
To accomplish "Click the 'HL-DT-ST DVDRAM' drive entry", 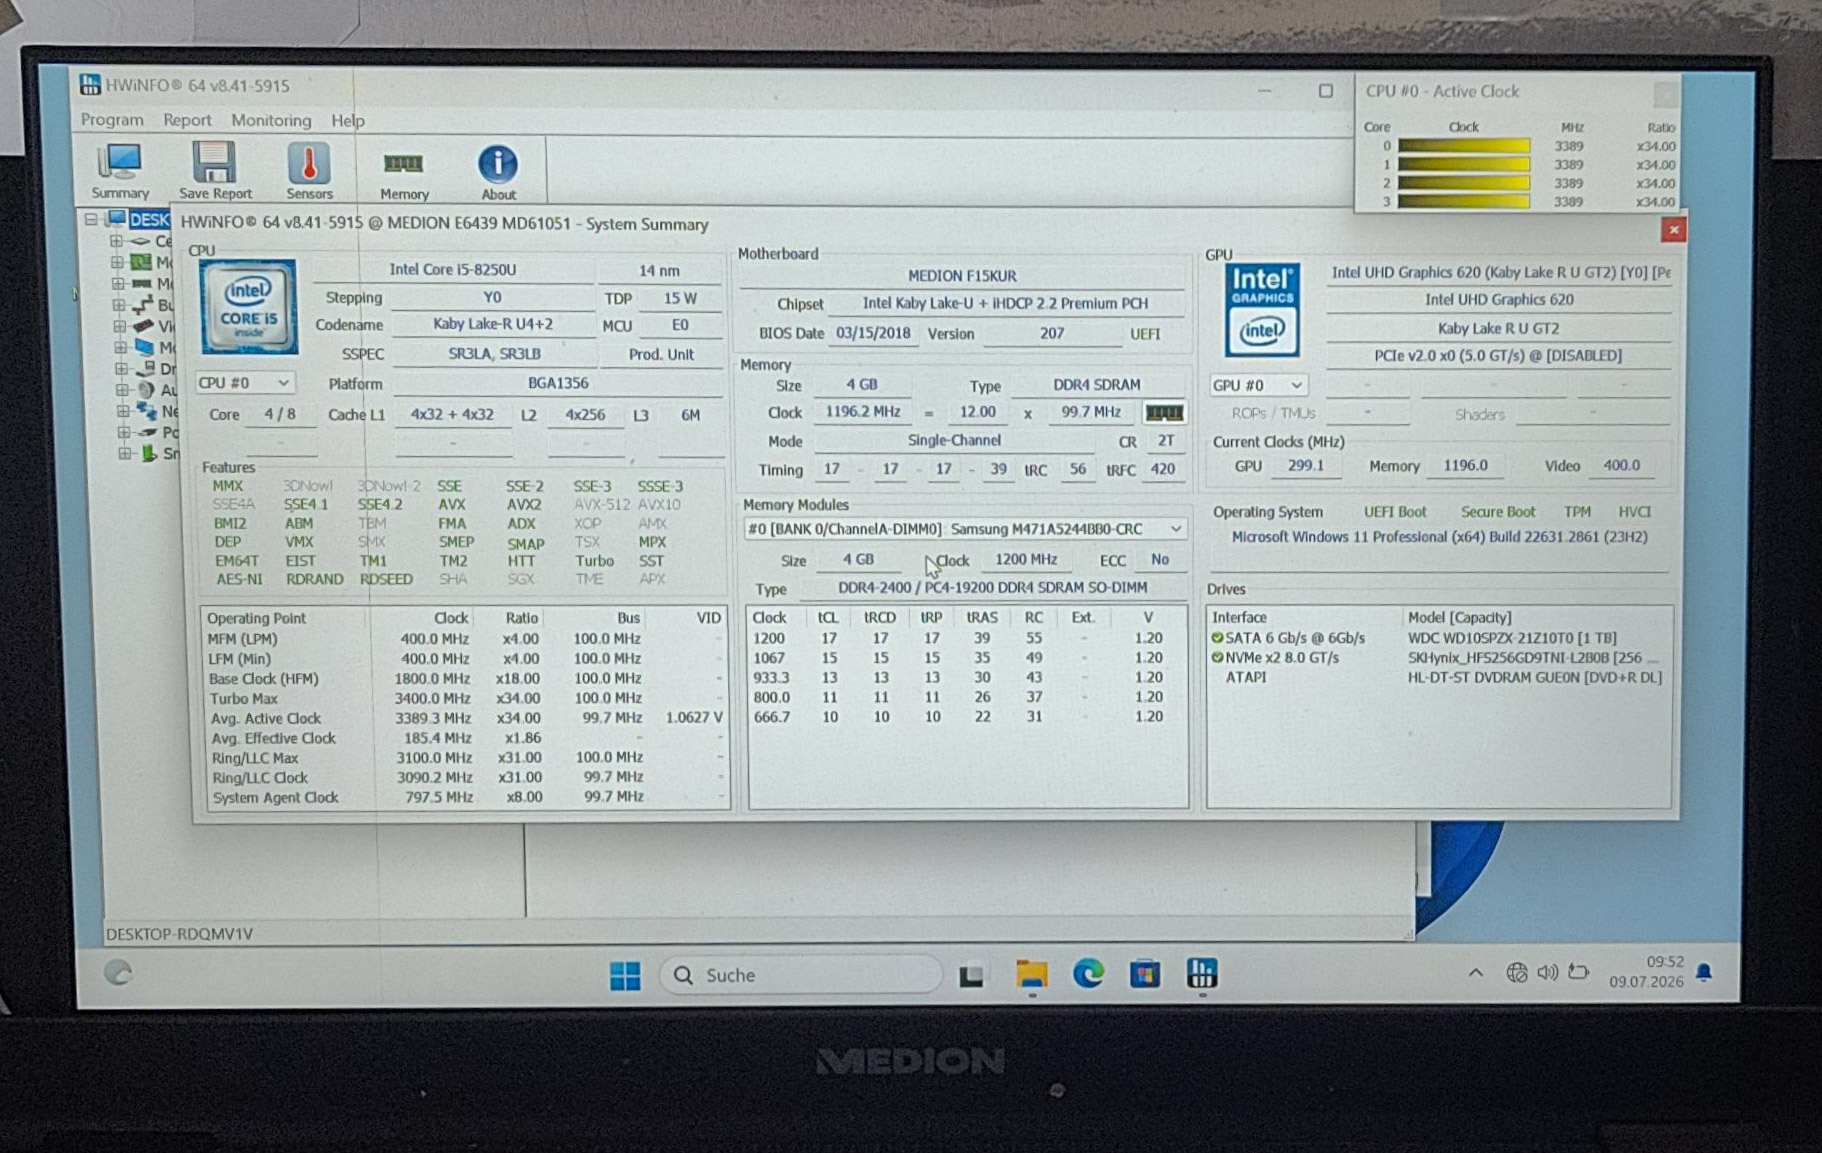I will click(1534, 677).
